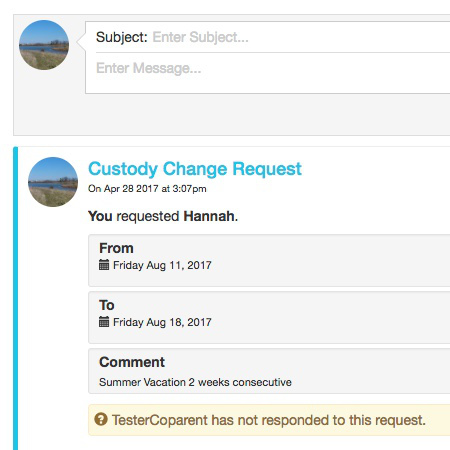Click question mark icon in response notice
This screenshot has height=450, width=450.
101,419
